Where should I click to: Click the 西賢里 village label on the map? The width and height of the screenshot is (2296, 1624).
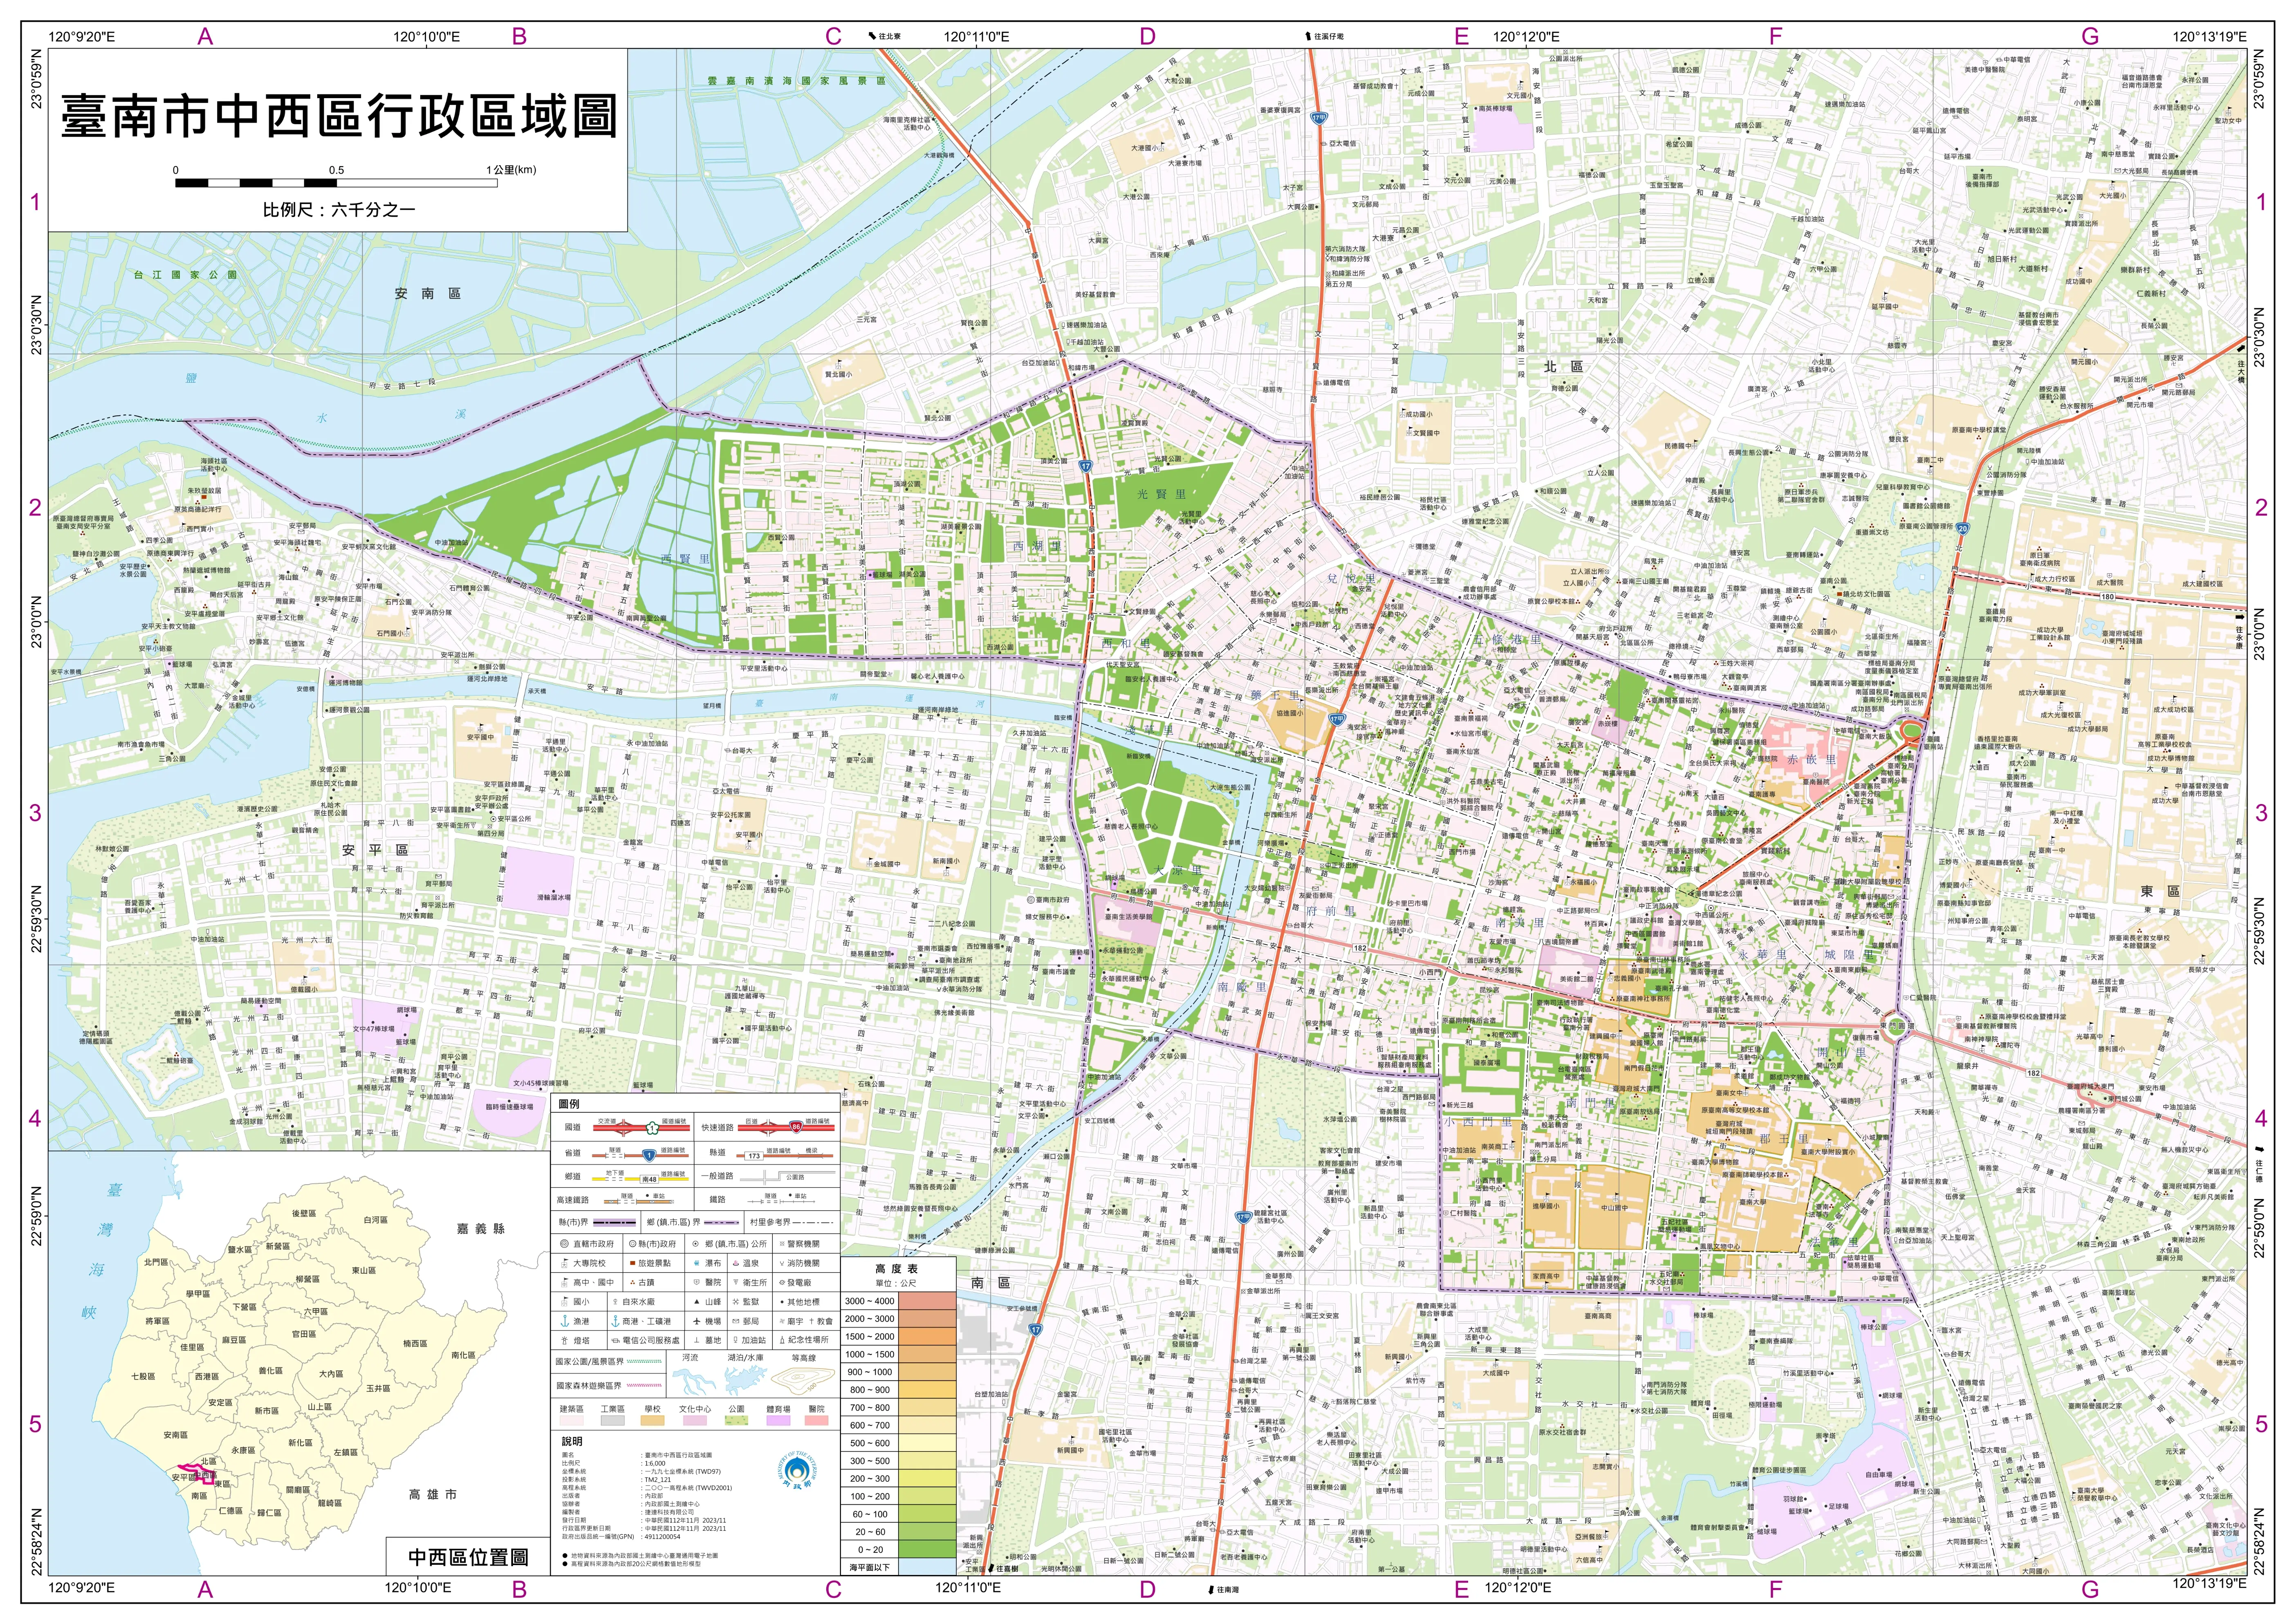pyautogui.click(x=685, y=559)
